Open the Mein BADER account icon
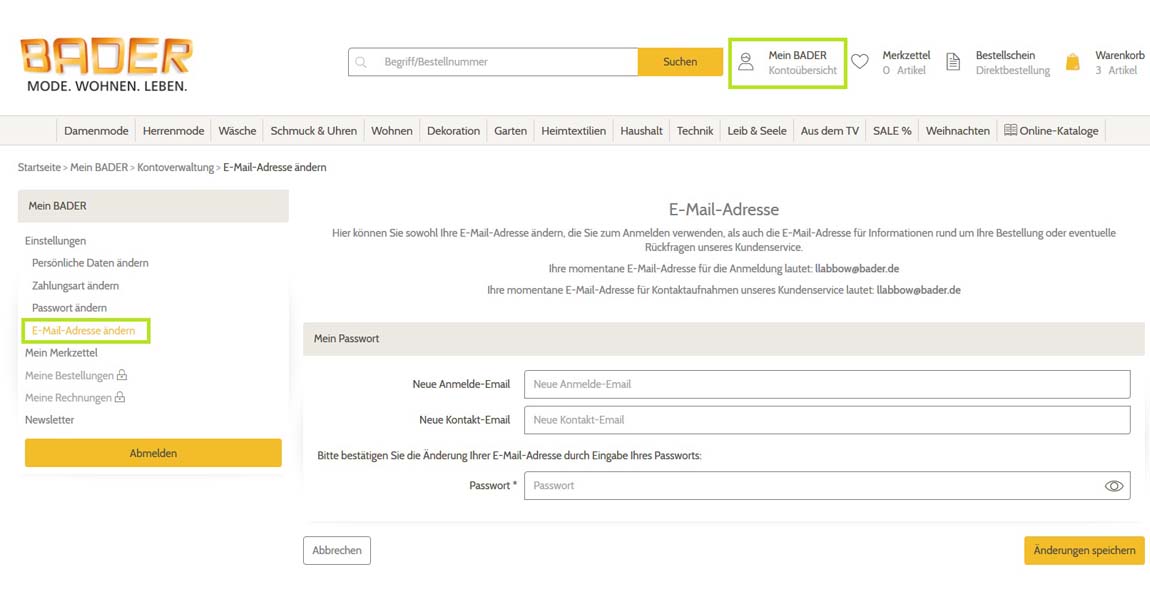 746,62
